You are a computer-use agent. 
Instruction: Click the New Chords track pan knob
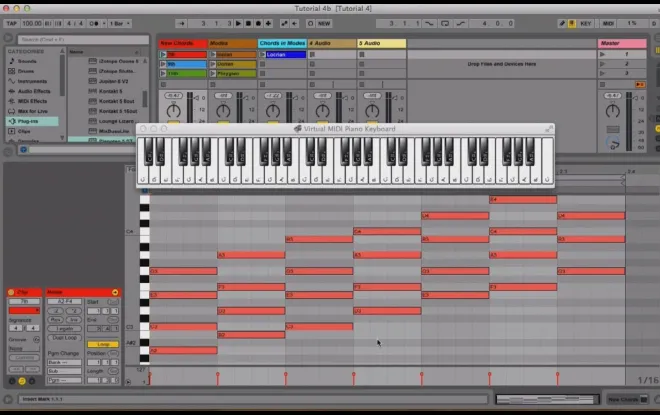[x=173, y=111]
